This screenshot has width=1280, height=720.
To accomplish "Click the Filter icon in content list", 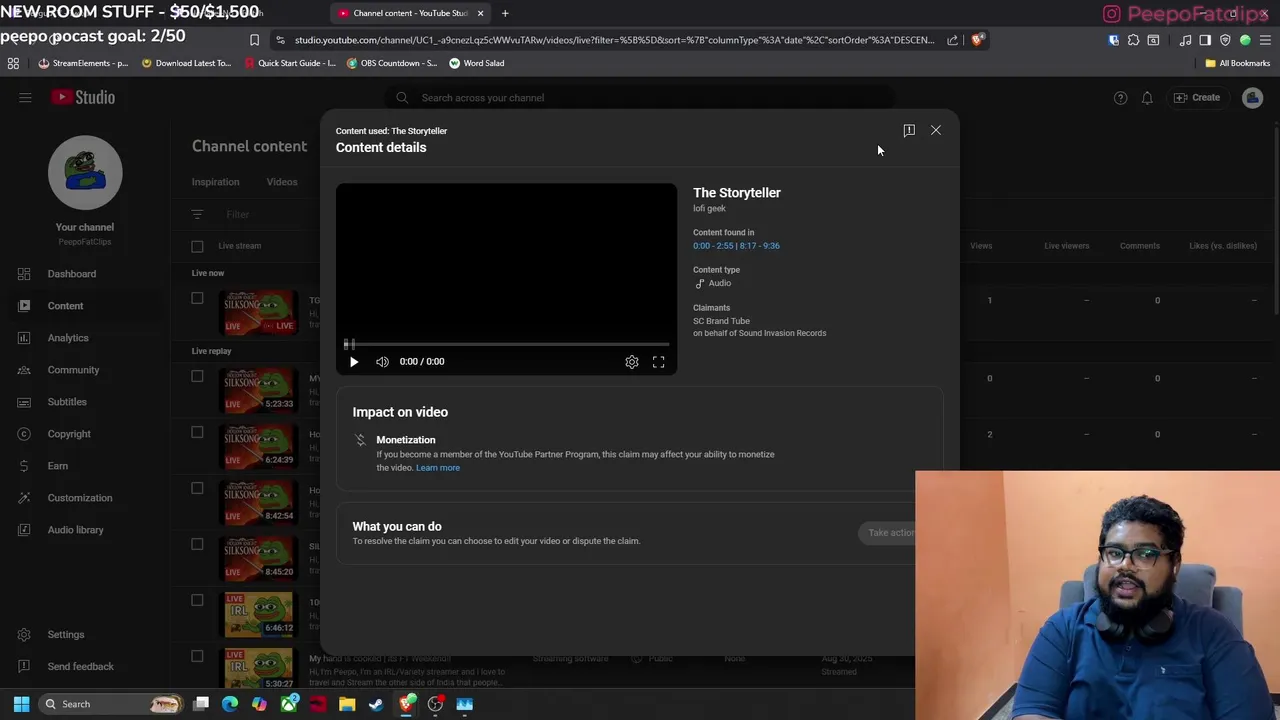I will coord(197,214).
